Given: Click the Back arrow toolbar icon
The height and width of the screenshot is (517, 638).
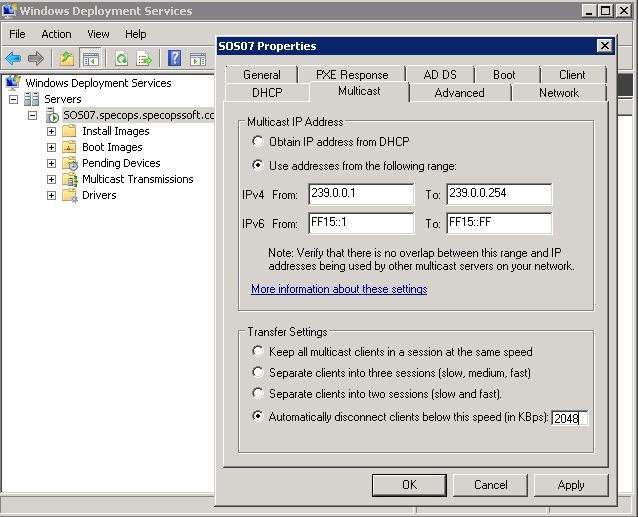Looking at the screenshot, I should point(13,59).
